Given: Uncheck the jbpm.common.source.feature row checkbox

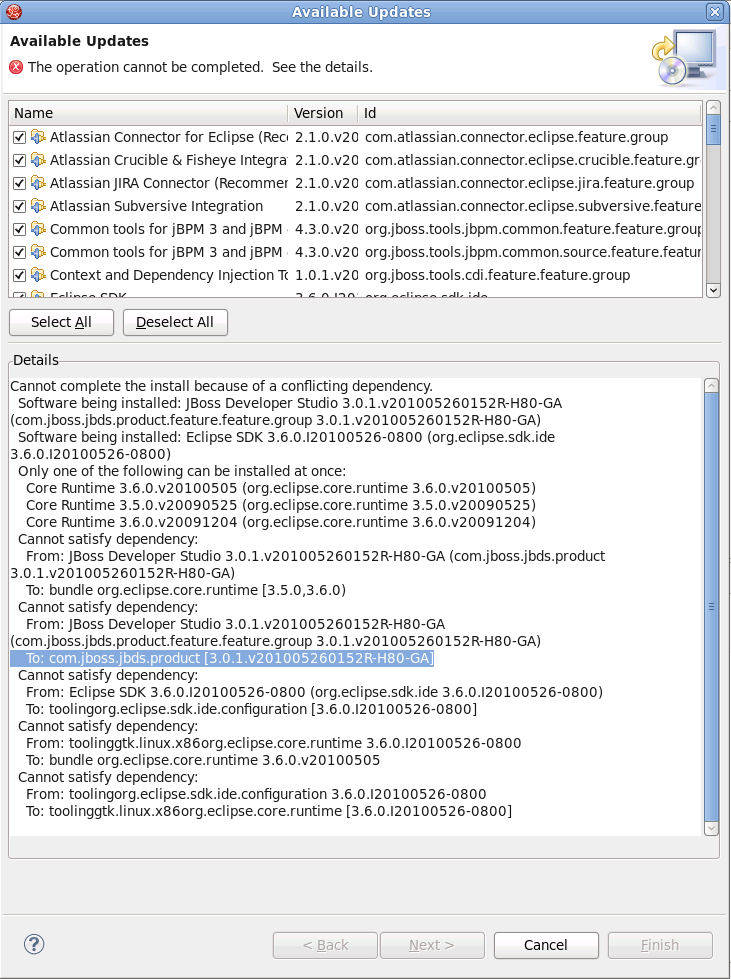Looking at the screenshot, I should 19,252.
